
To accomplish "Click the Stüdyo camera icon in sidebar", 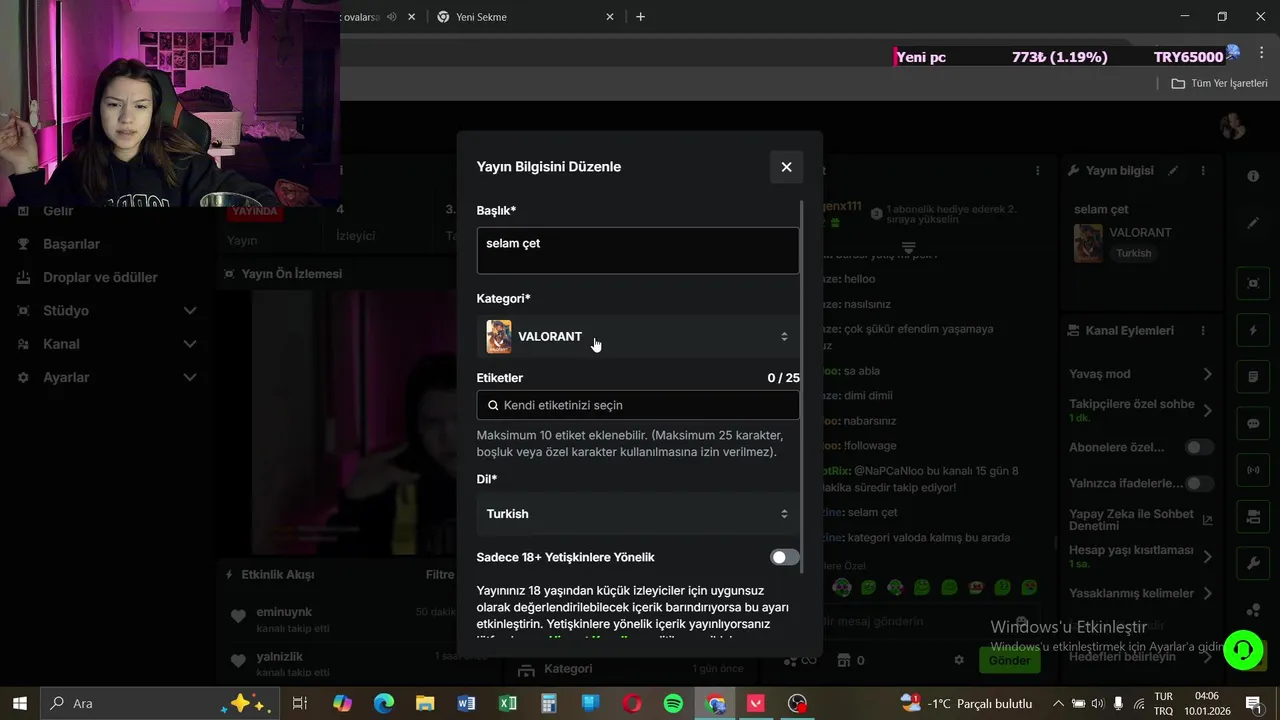I will [x=23, y=311].
